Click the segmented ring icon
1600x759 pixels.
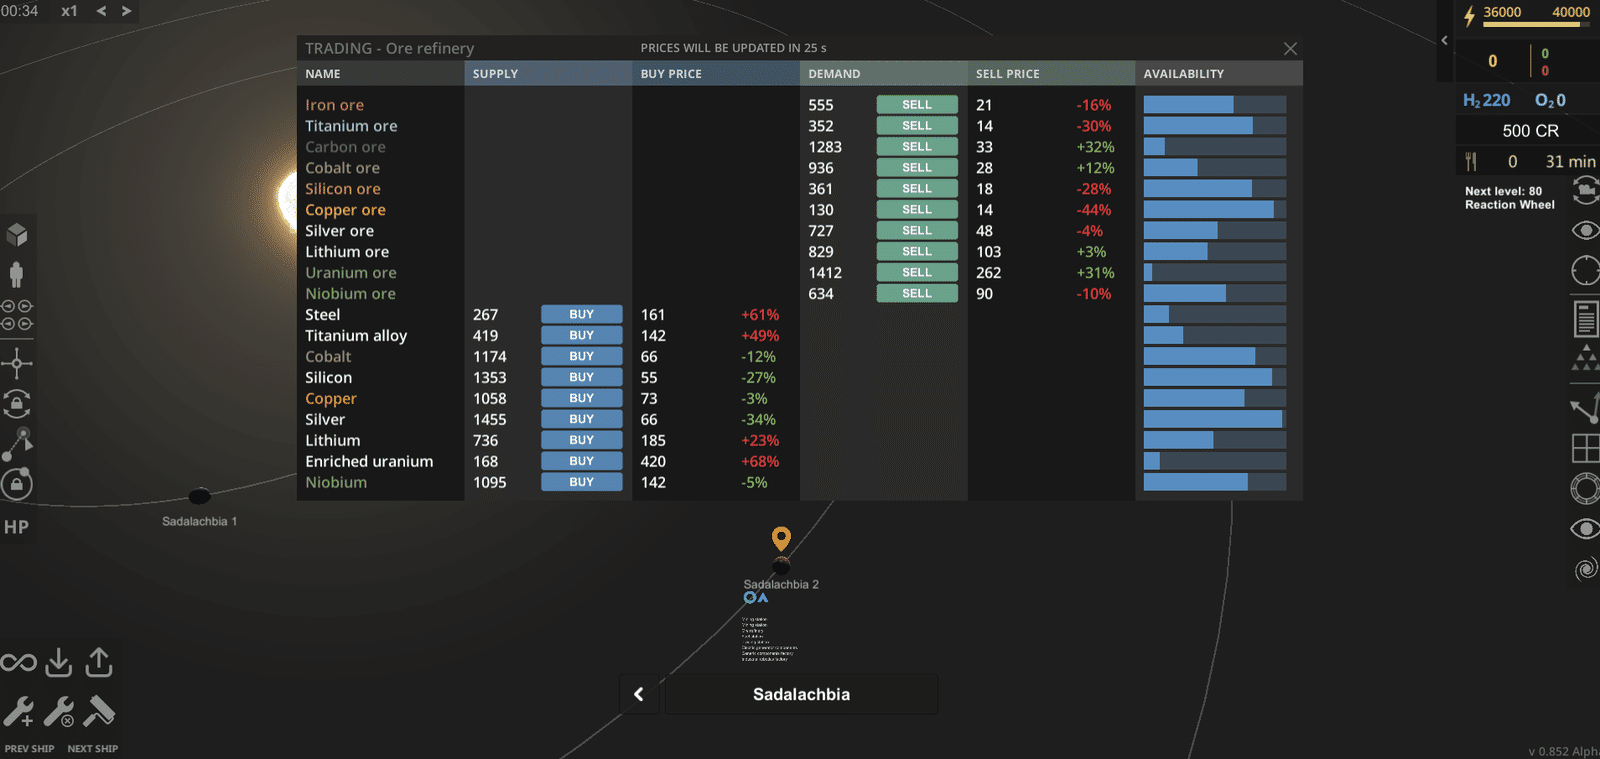[x=1586, y=489]
